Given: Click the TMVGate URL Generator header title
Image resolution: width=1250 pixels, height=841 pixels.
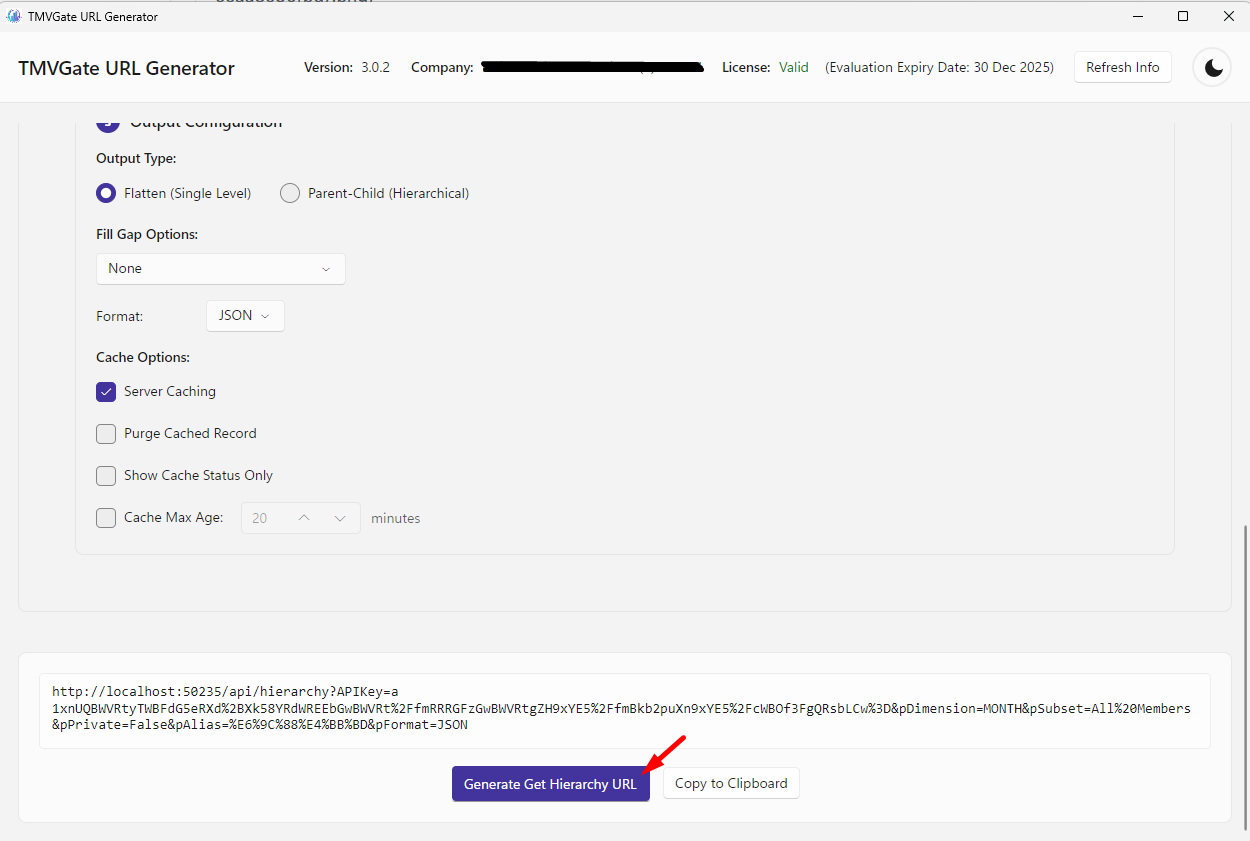Looking at the screenshot, I should [126, 68].
